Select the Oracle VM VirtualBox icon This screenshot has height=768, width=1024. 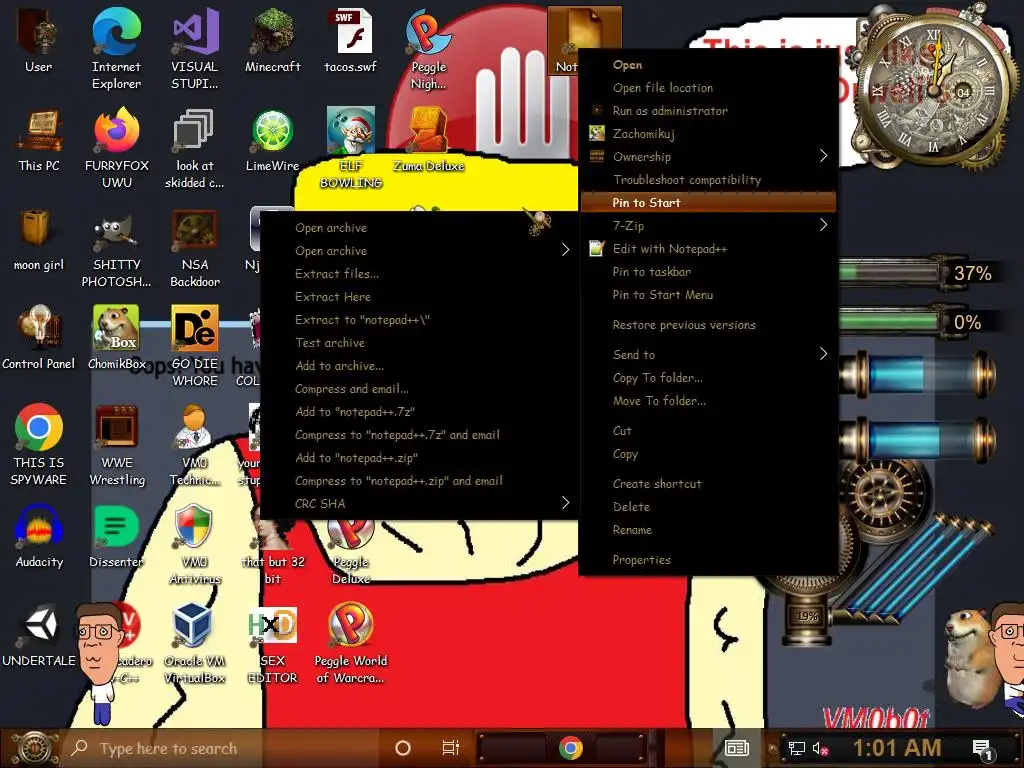pos(195,645)
